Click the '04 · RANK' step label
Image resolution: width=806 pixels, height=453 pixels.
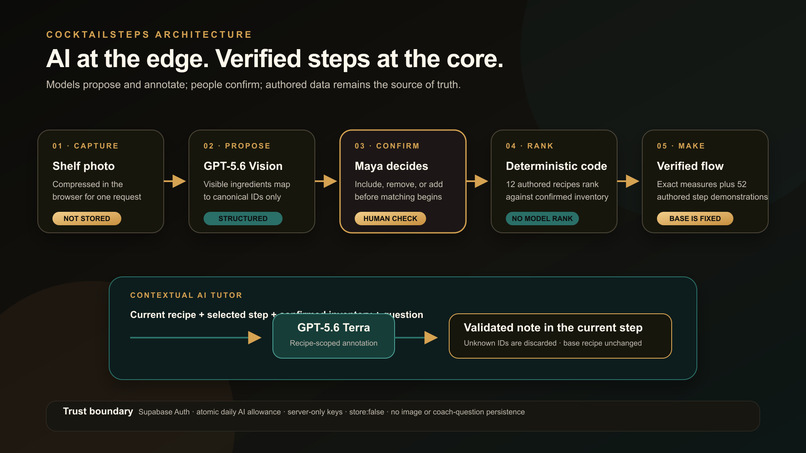coord(529,146)
